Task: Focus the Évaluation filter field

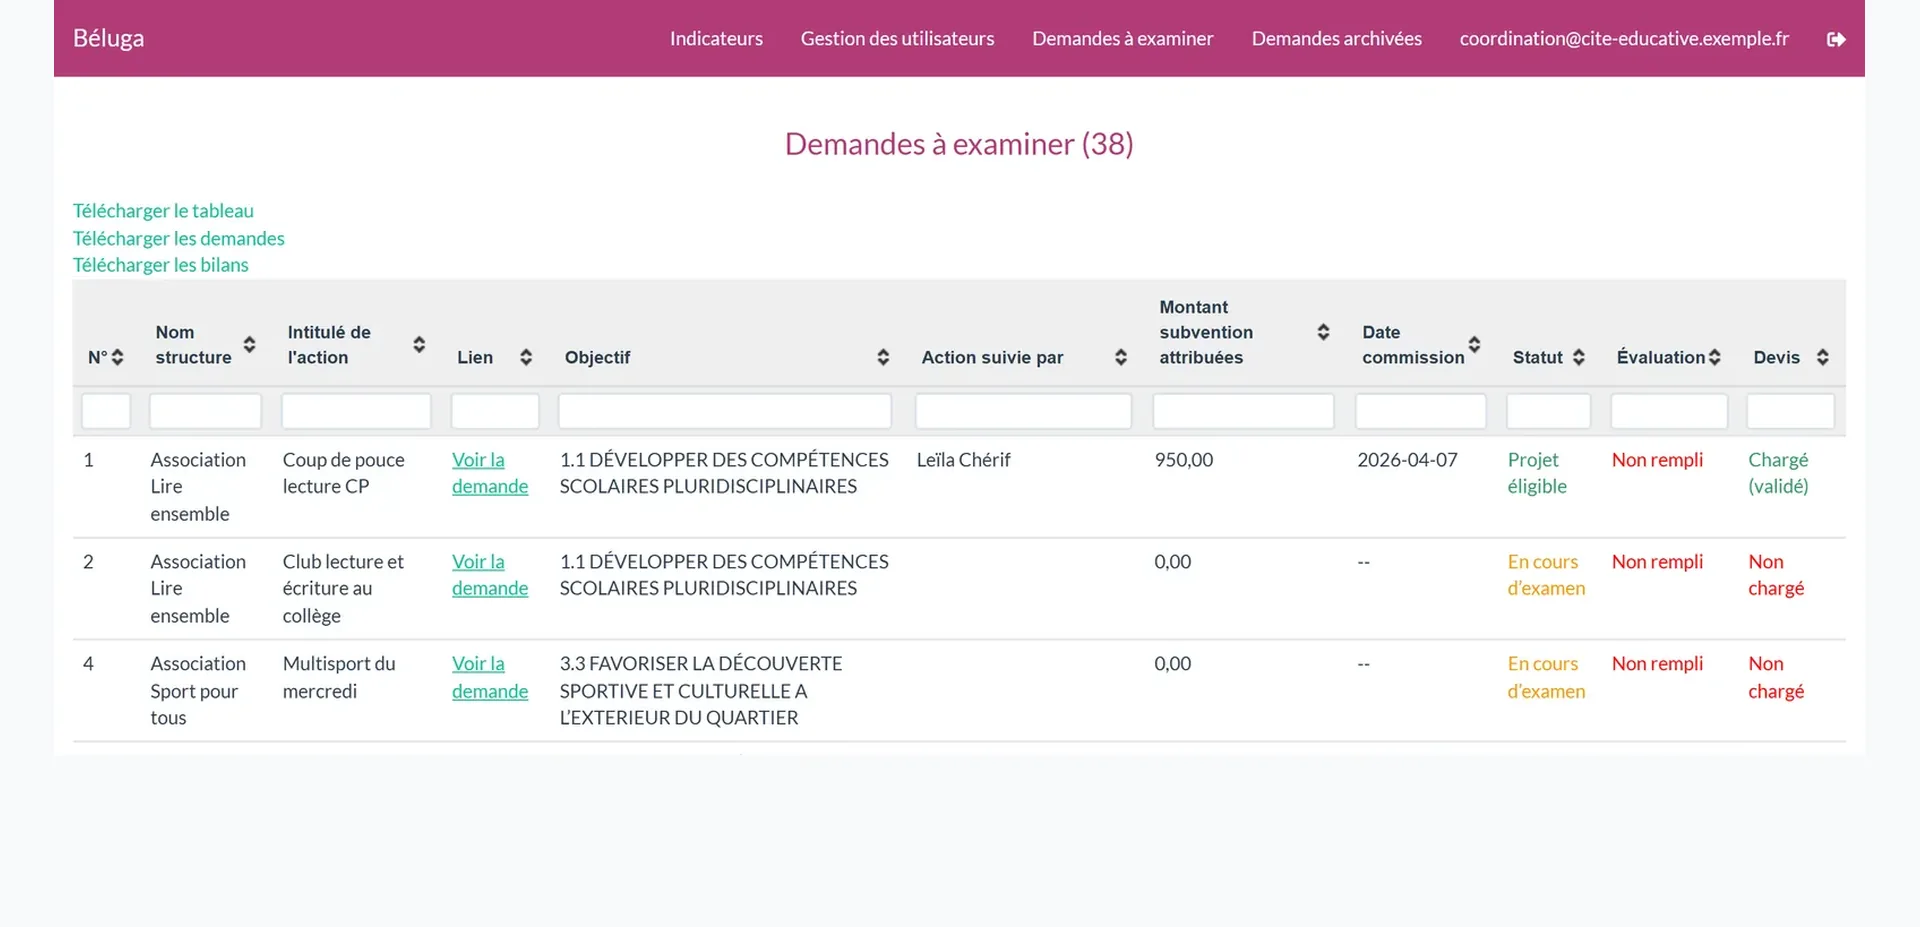Action: 1669,411
